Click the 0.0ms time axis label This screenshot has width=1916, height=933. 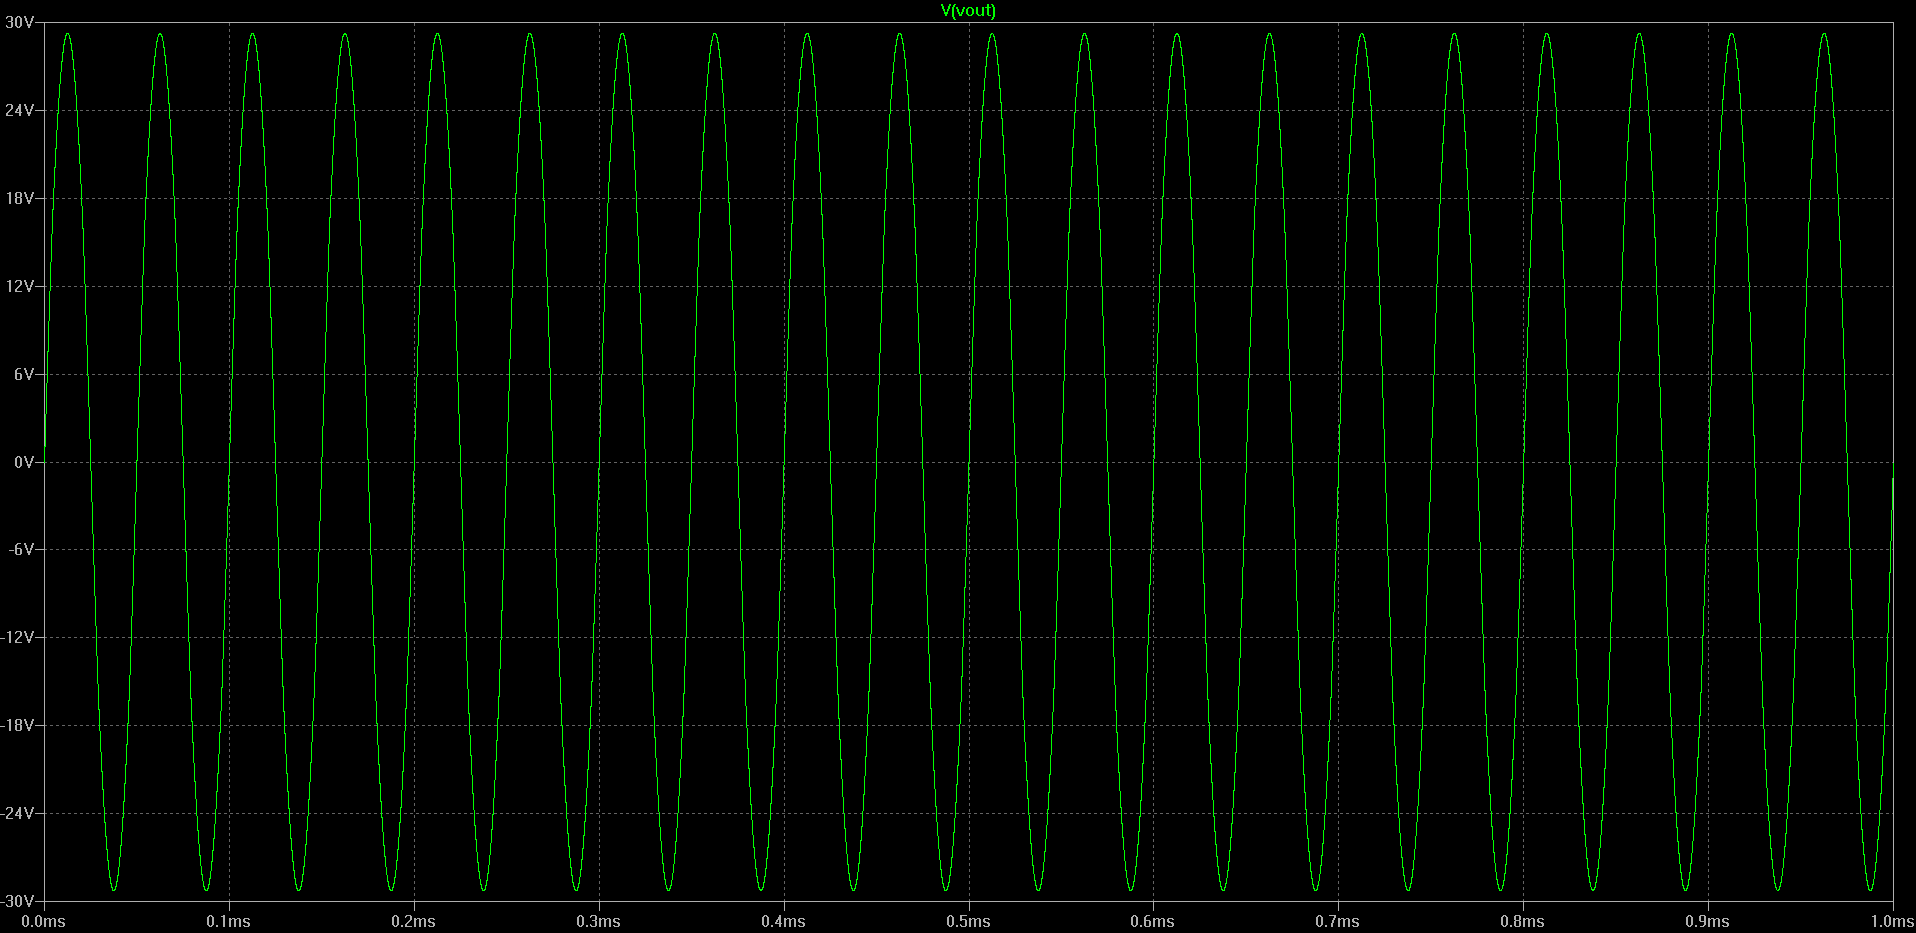[x=44, y=921]
